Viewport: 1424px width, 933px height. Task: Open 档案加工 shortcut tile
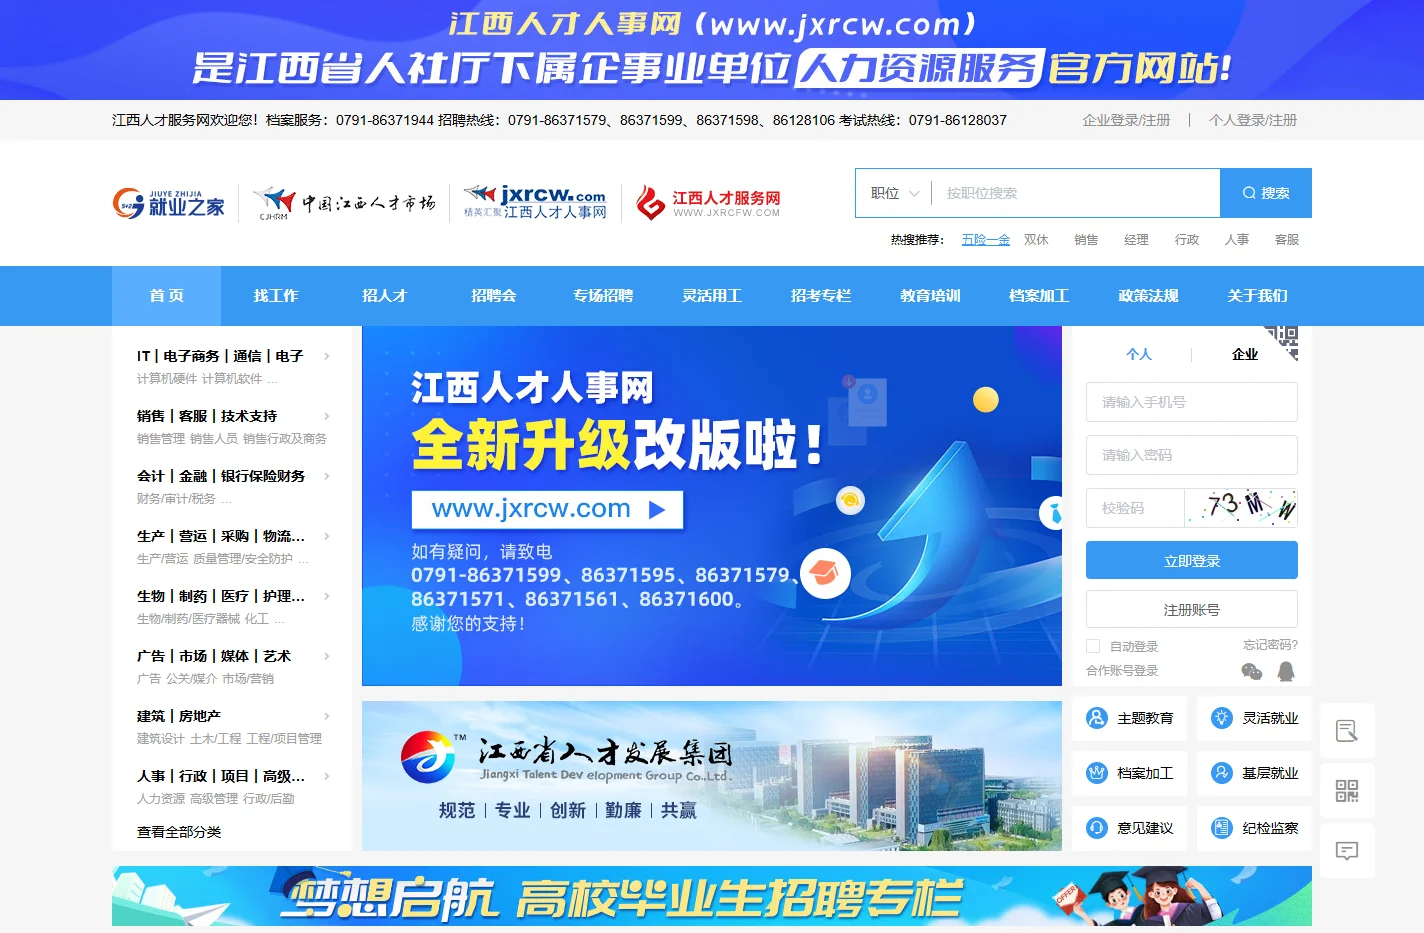click(x=1130, y=773)
